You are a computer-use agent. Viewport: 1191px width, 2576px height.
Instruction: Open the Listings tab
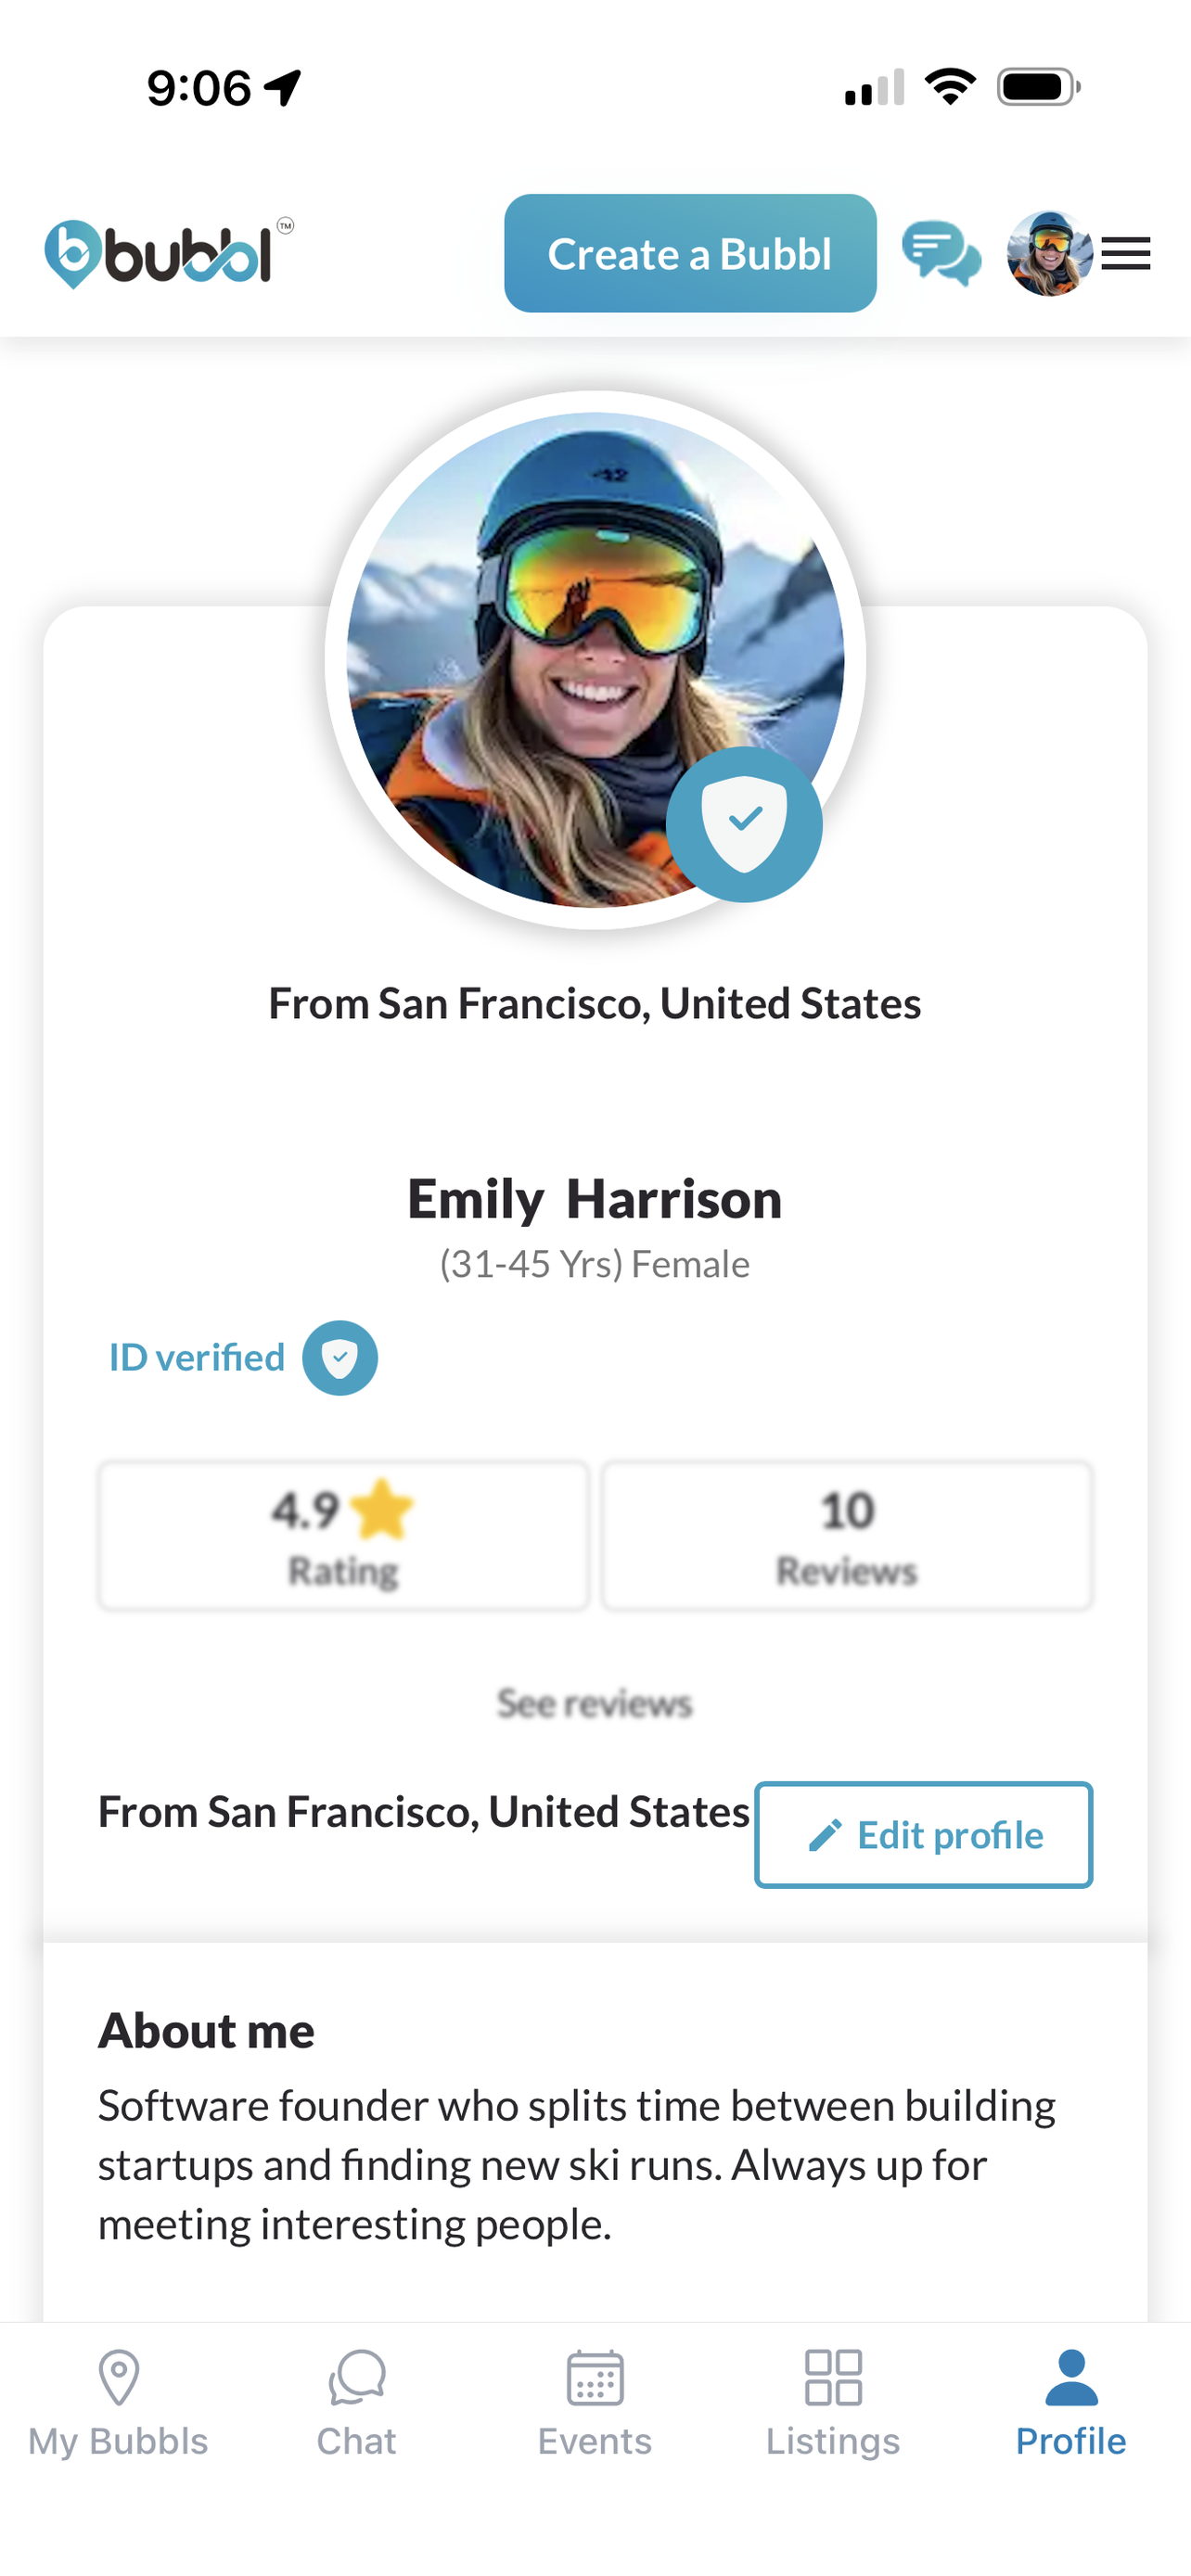[x=833, y=2403]
